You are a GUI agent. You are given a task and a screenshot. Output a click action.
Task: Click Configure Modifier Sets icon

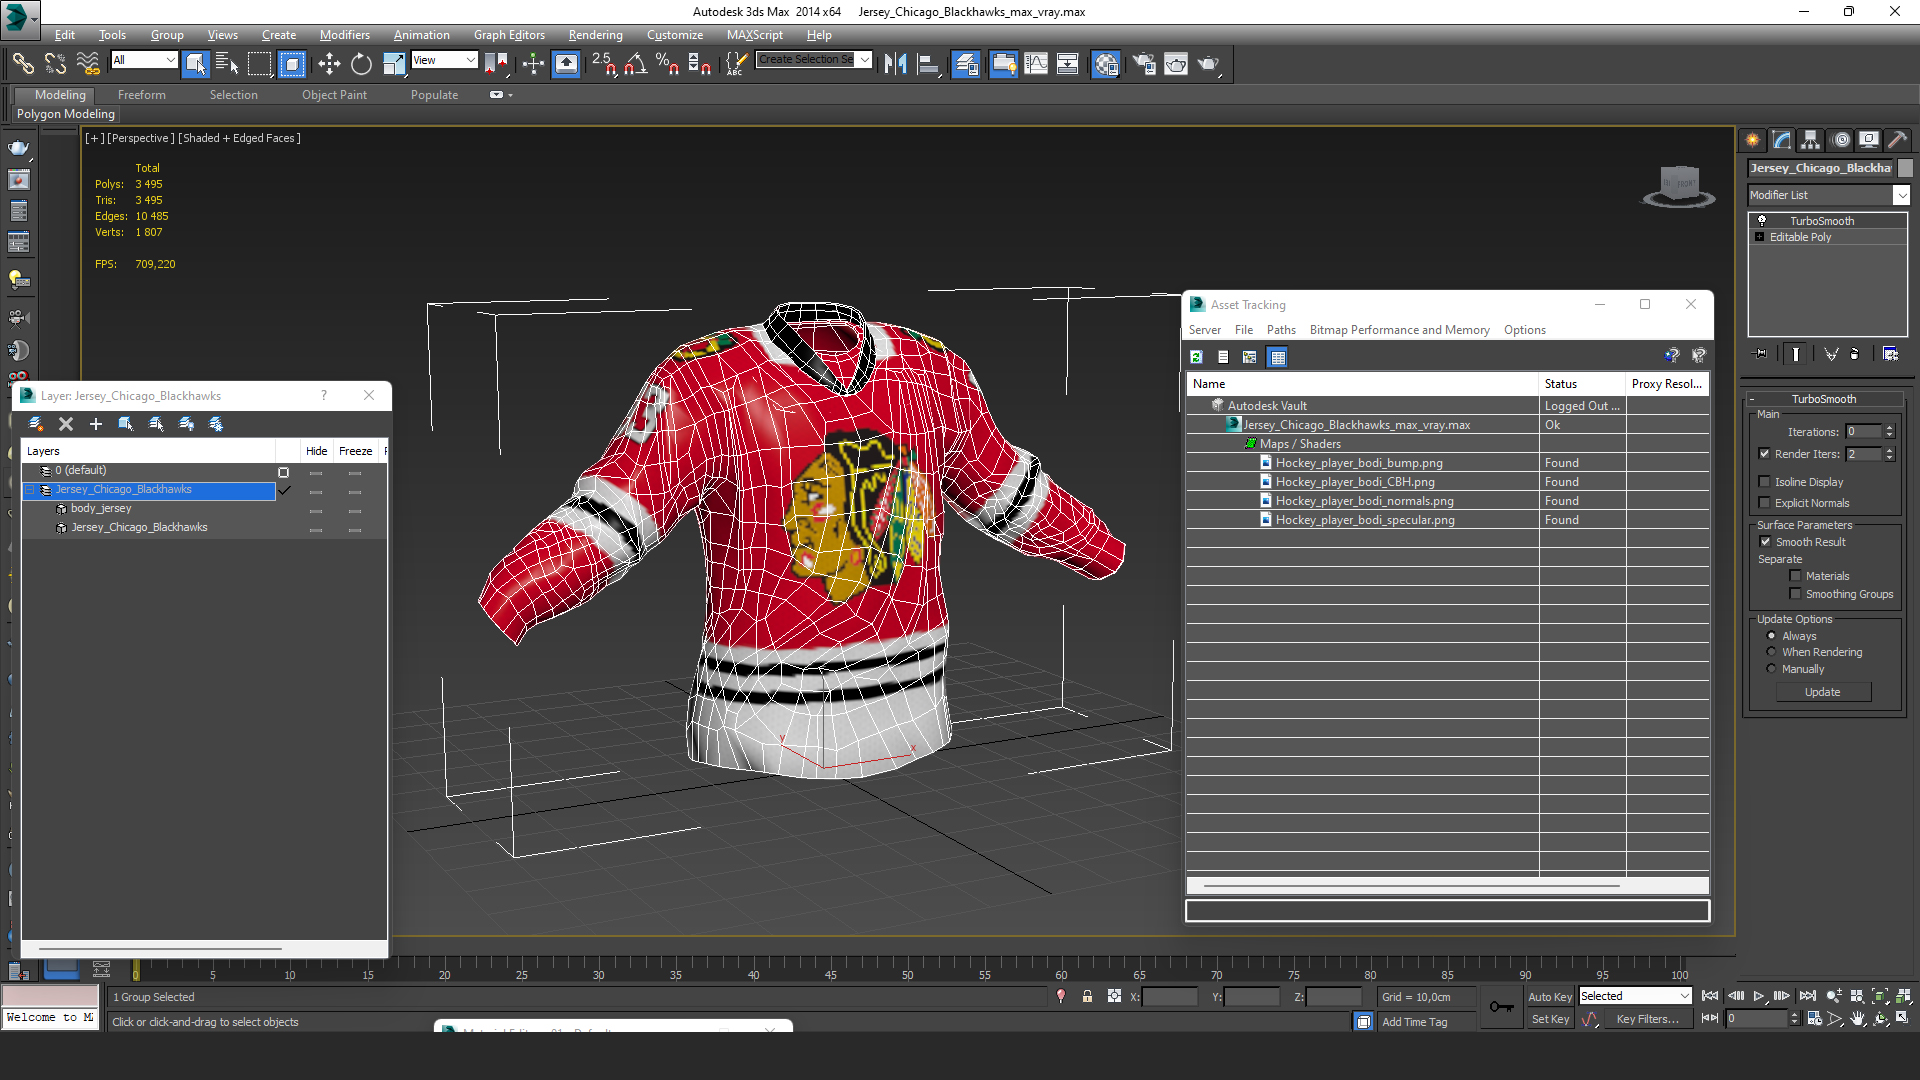click(1890, 354)
